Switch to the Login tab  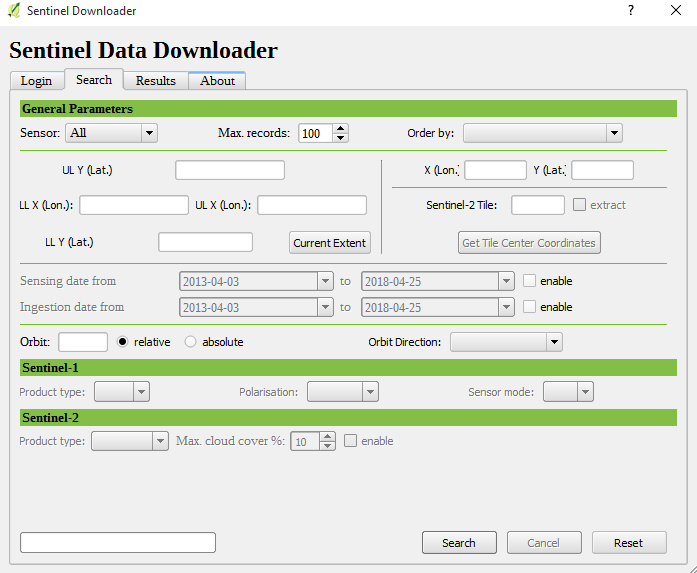(x=36, y=81)
